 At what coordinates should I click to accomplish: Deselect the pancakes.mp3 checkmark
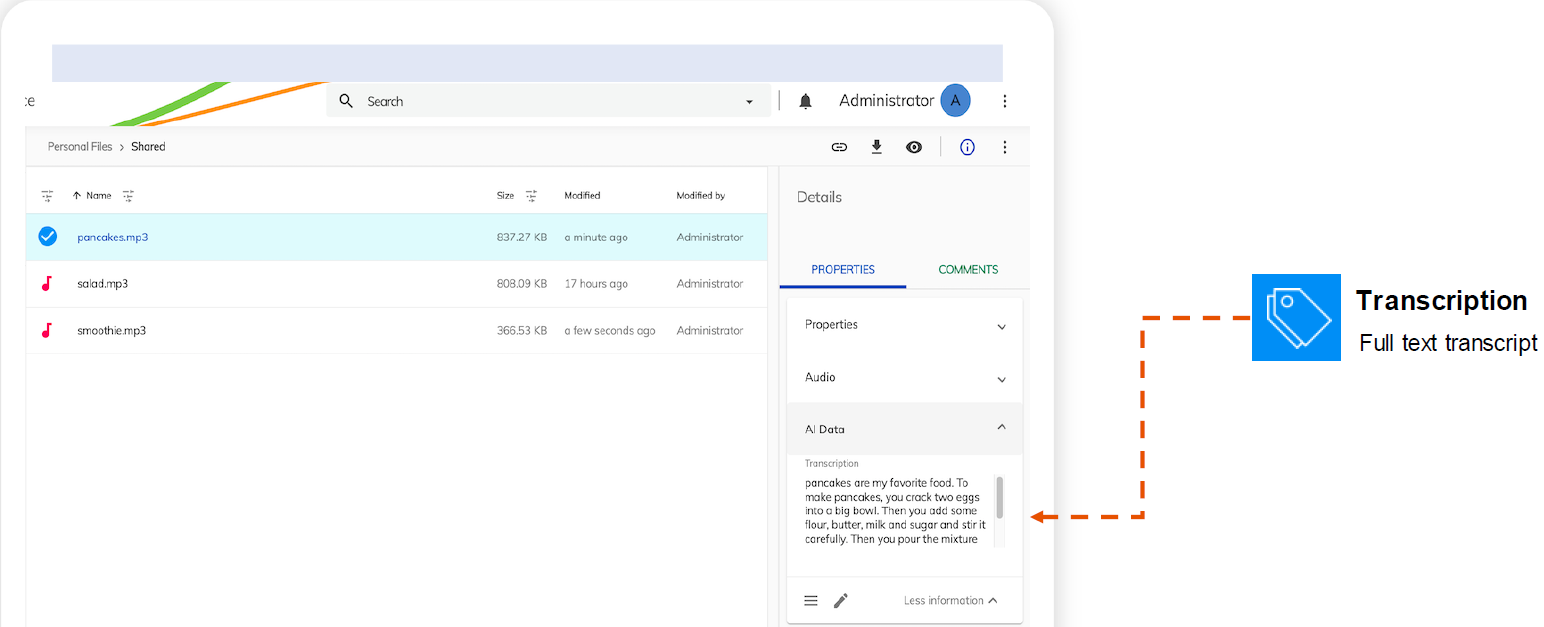47,237
